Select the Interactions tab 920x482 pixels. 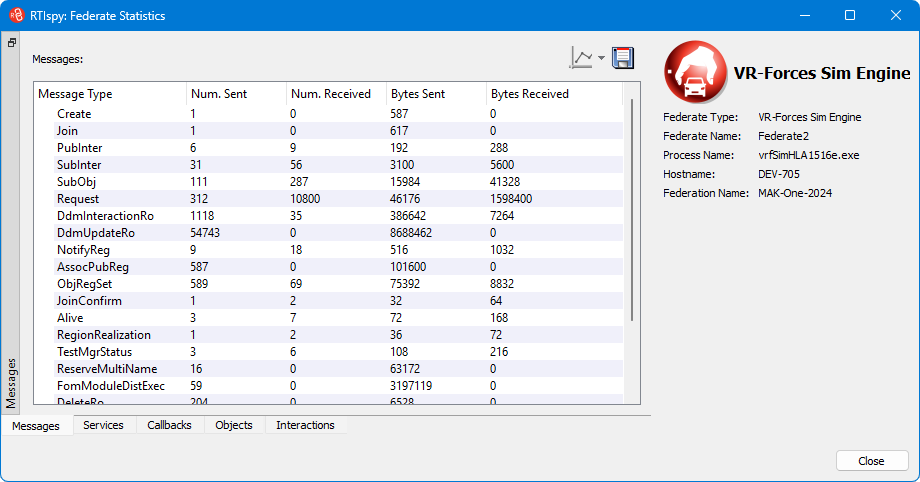click(x=306, y=425)
